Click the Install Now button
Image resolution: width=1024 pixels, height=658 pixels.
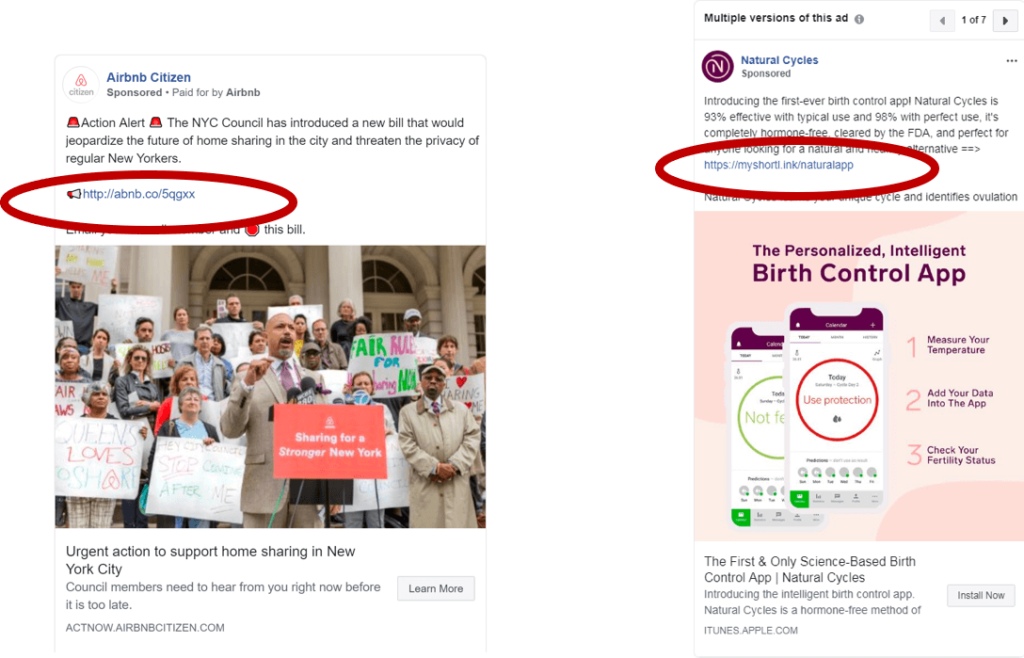[980, 595]
